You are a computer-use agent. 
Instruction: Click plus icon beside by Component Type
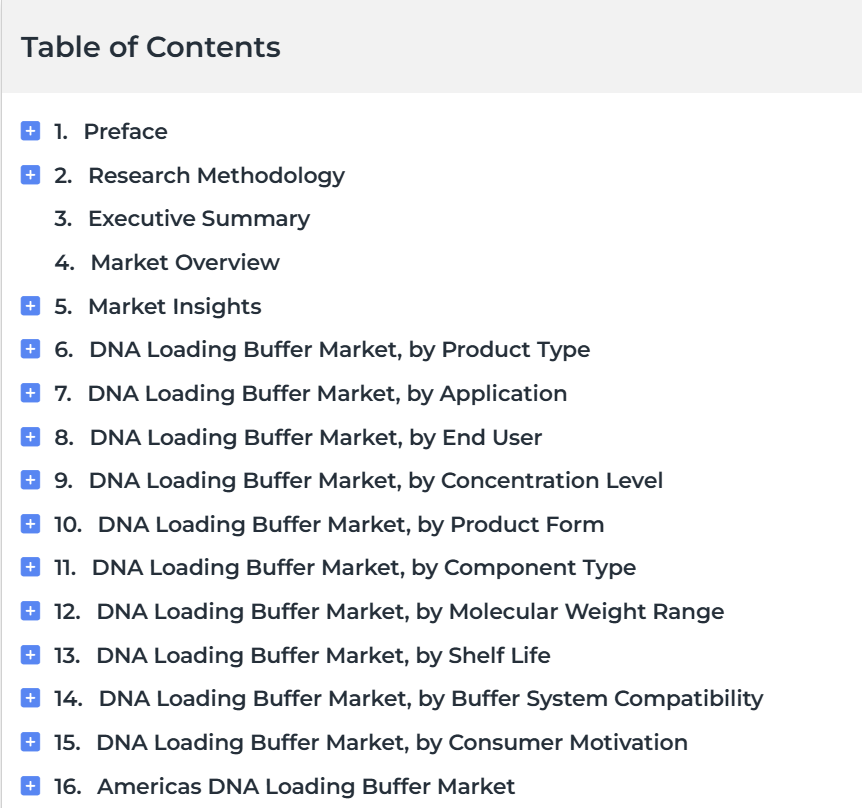click(30, 567)
